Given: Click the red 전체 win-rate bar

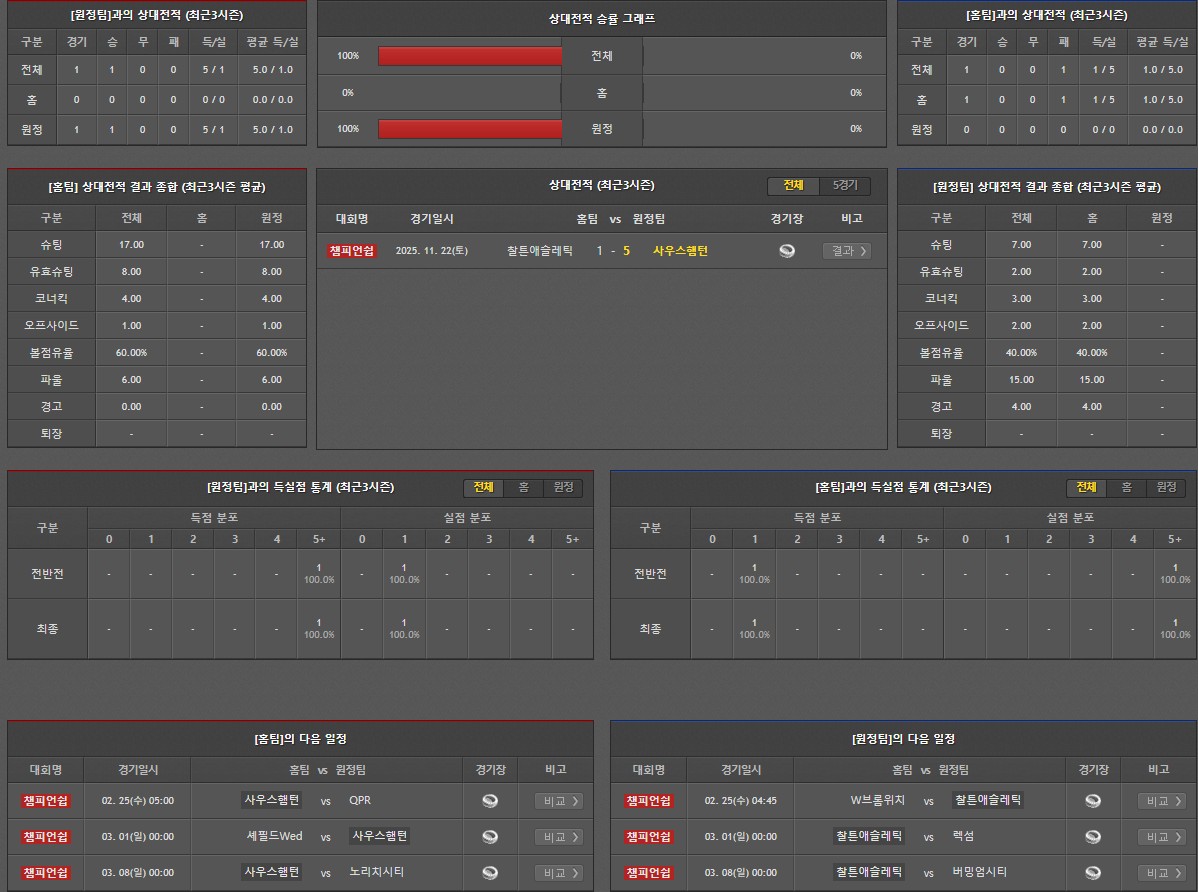Looking at the screenshot, I should (470, 56).
